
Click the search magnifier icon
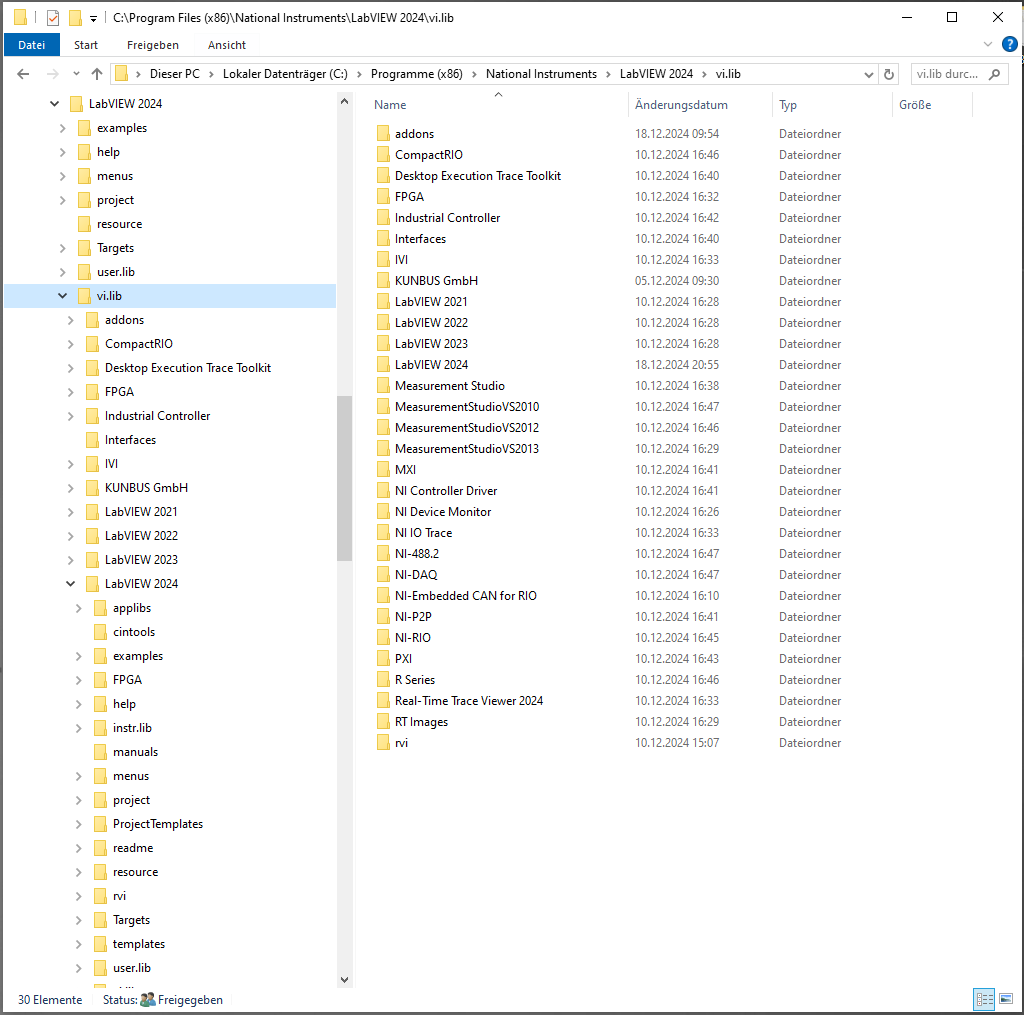994,74
